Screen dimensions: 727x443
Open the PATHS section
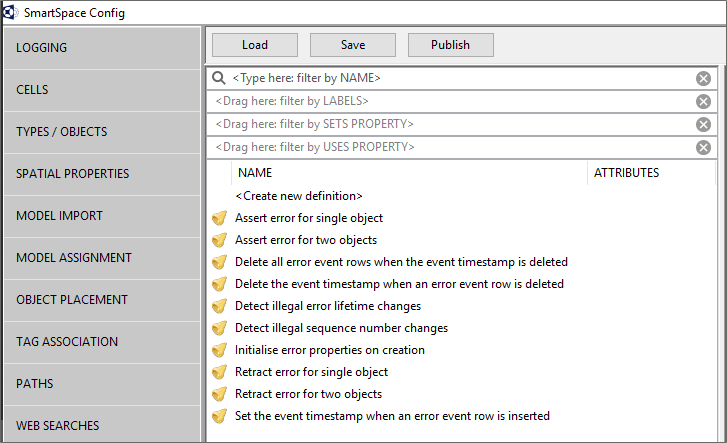pyautogui.click(x=102, y=384)
